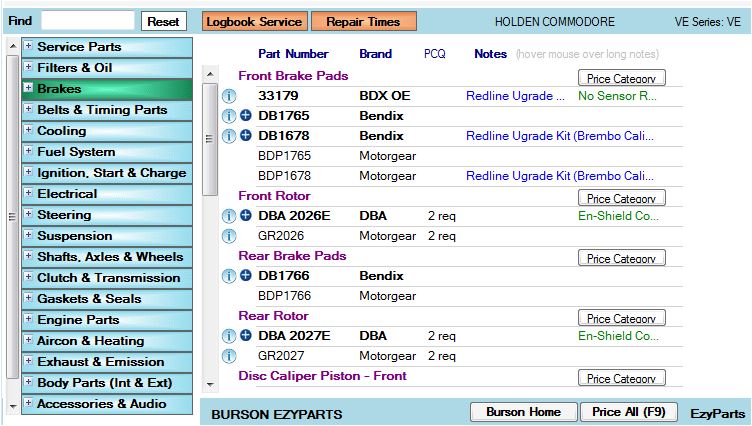Expand the Fuel System category

(28, 151)
